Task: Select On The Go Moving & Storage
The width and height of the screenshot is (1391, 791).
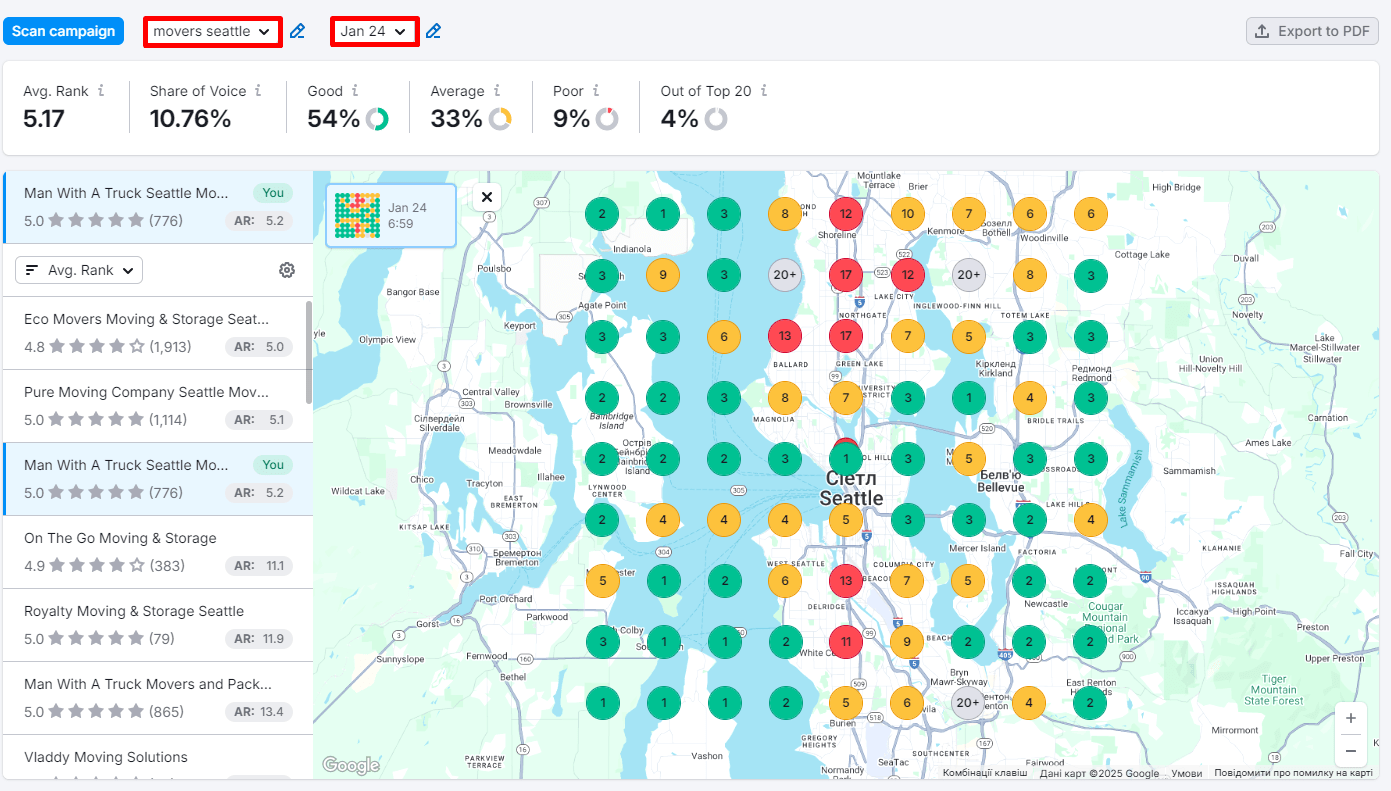Action: (158, 552)
